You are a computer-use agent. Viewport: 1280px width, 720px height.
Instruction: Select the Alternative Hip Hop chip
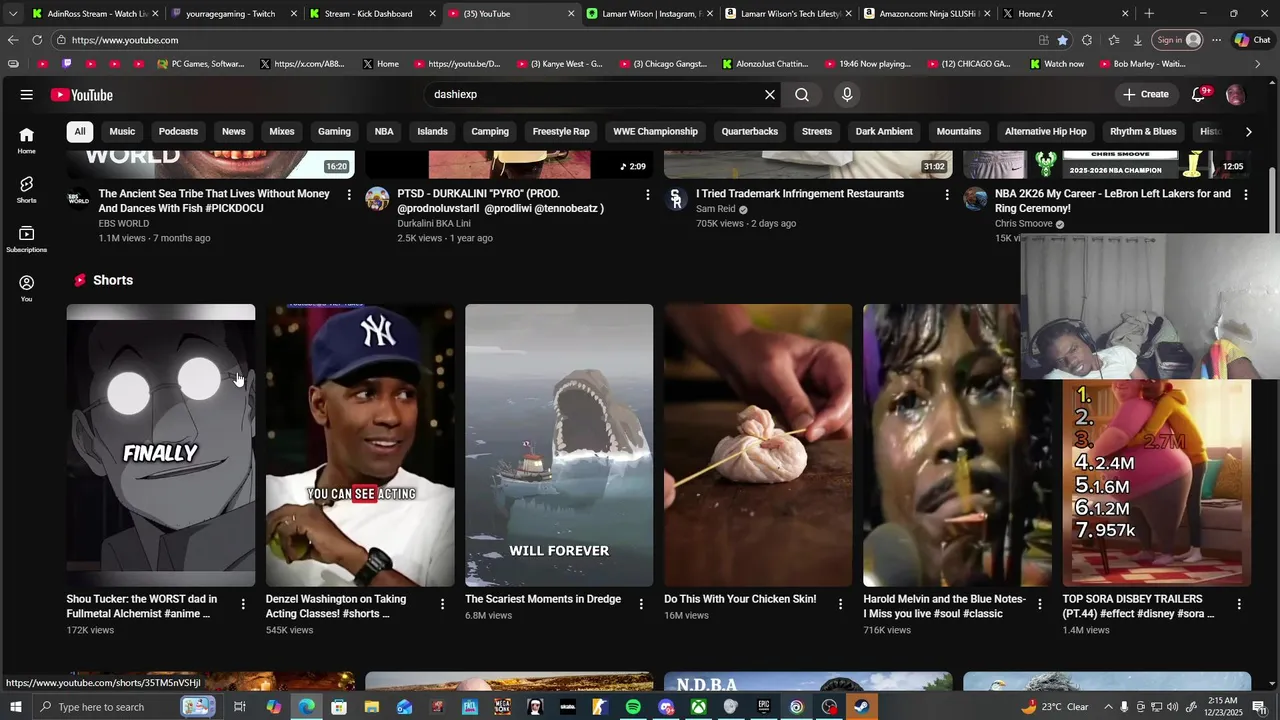[1045, 132]
